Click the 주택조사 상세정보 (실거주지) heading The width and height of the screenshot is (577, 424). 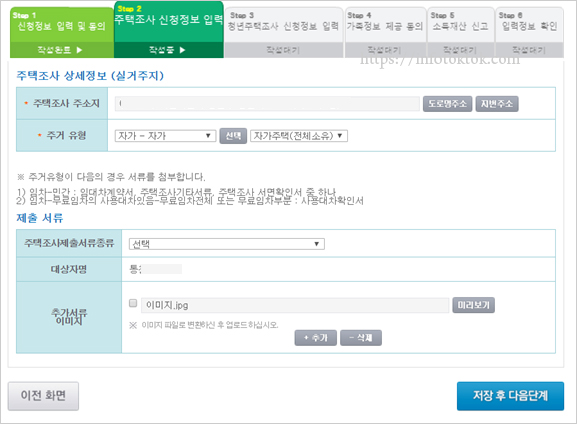point(90,76)
